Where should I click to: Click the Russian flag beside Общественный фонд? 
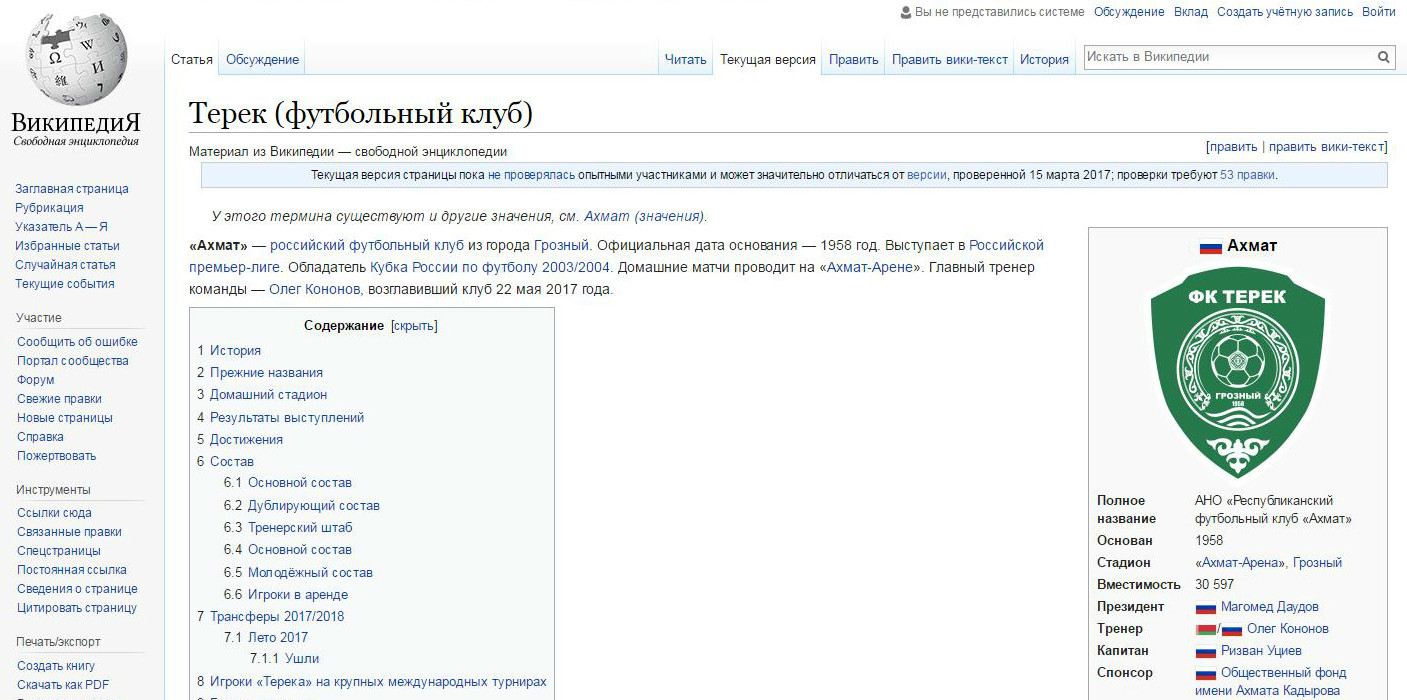point(1205,673)
